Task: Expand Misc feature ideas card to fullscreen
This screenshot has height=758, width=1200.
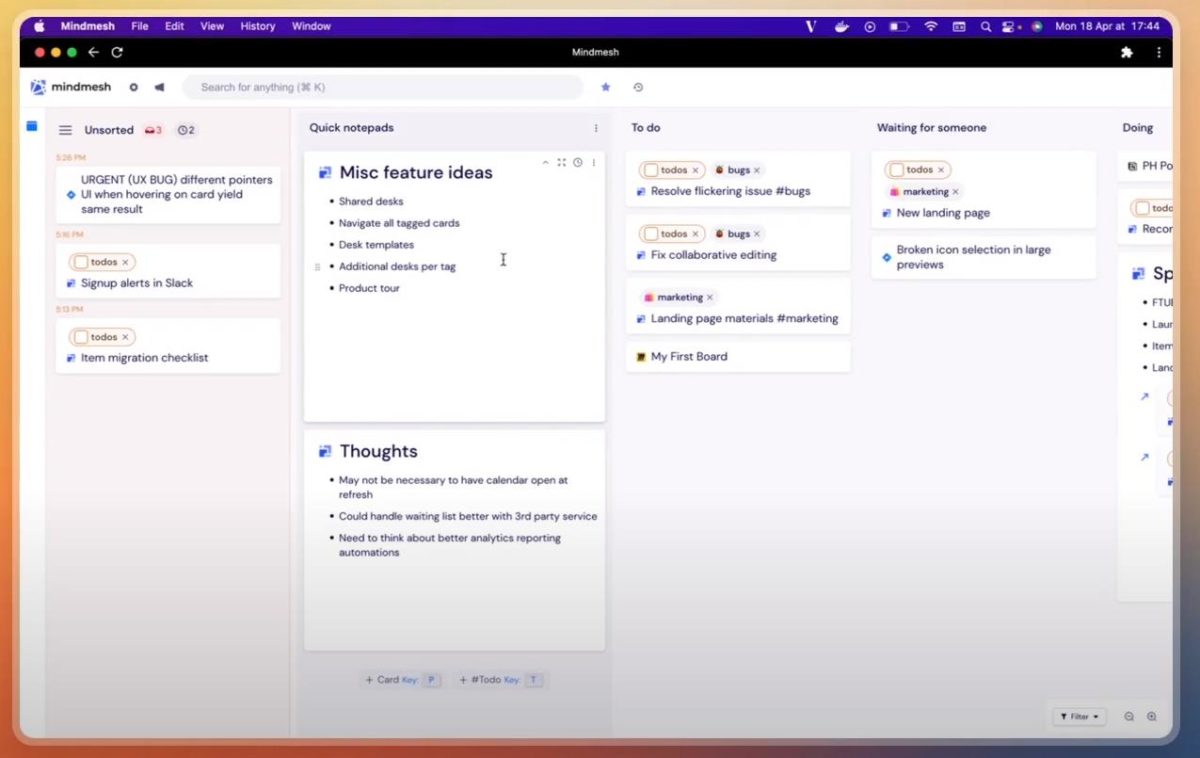Action: (x=561, y=162)
